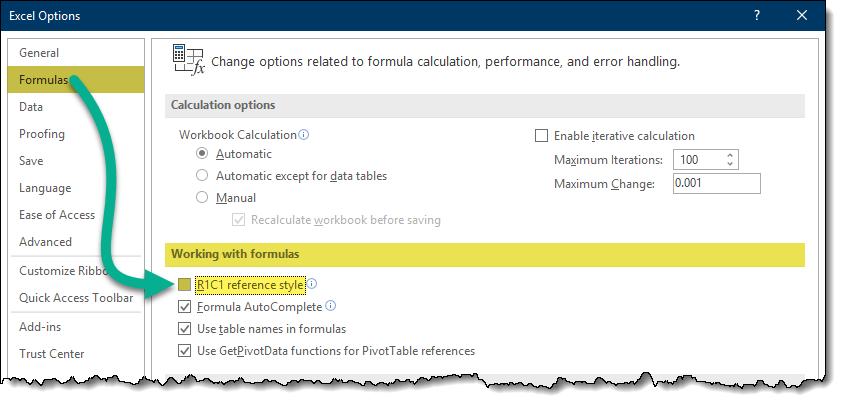This screenshot has height=406, width=841.
Task: Open the General options category
Action: (x=39, y=53)
